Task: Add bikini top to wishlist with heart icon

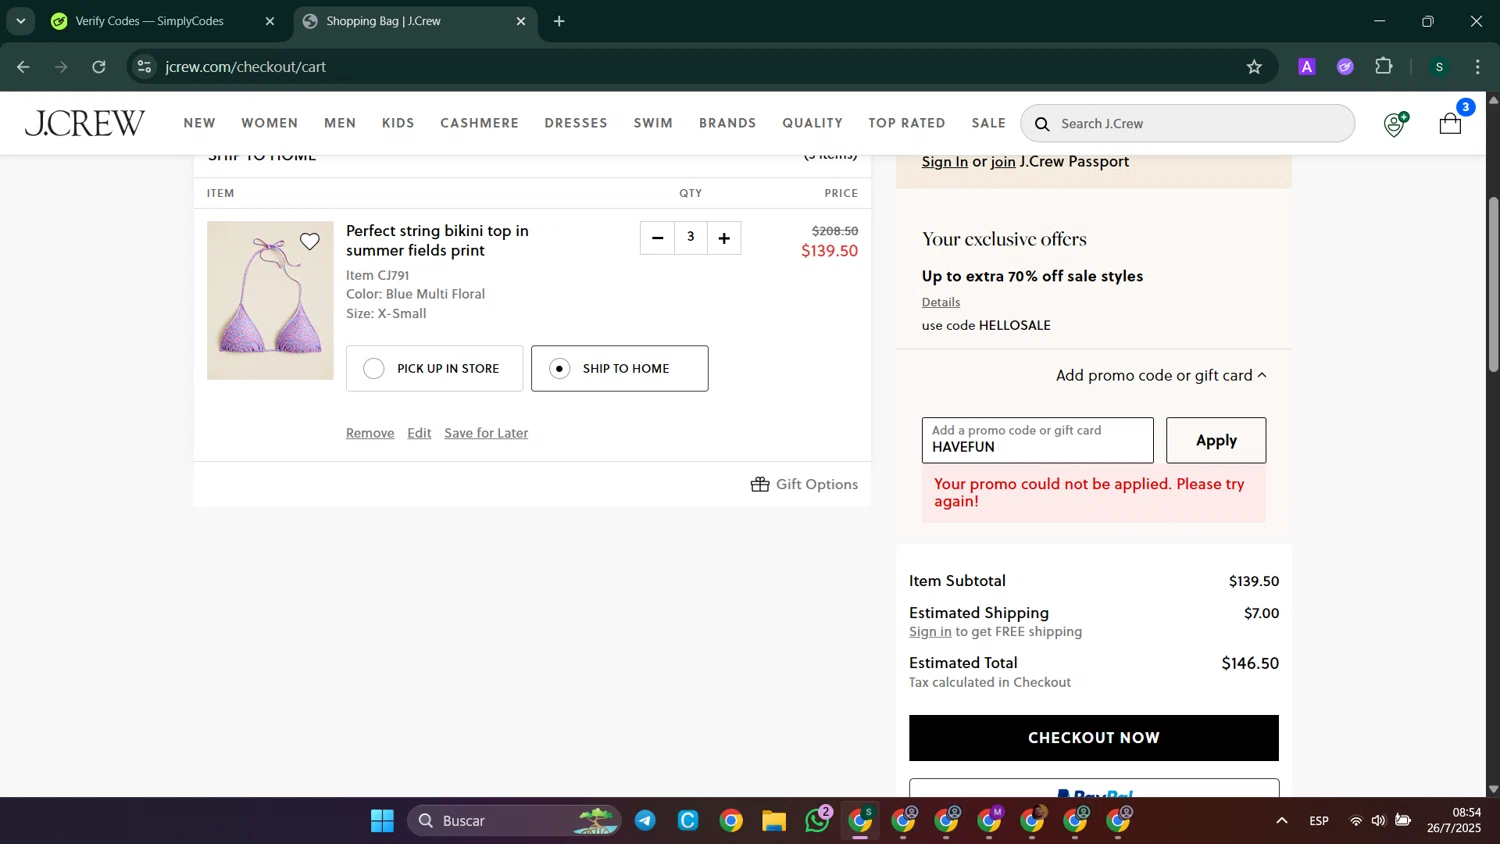Action: click(x=310, y=241)
